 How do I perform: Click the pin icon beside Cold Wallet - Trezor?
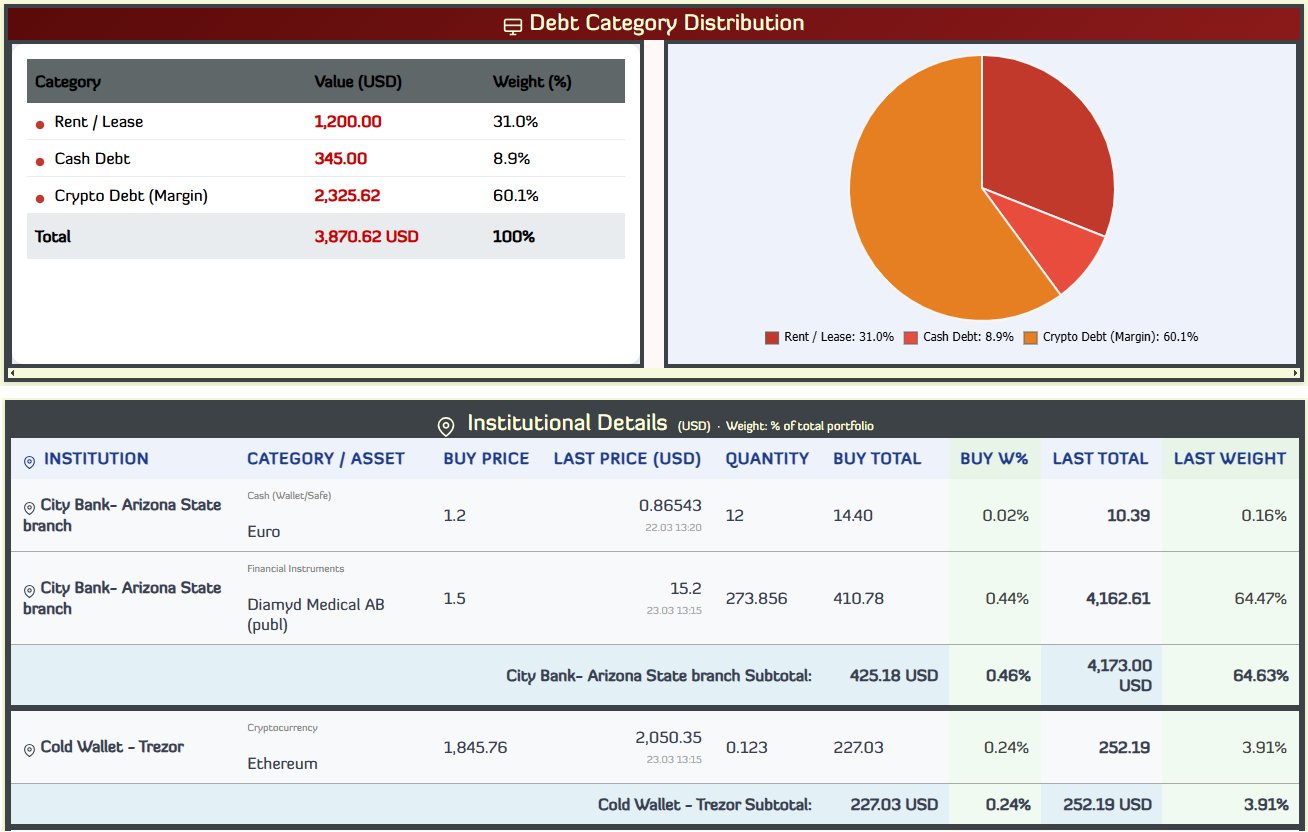(x=29, y=749)
